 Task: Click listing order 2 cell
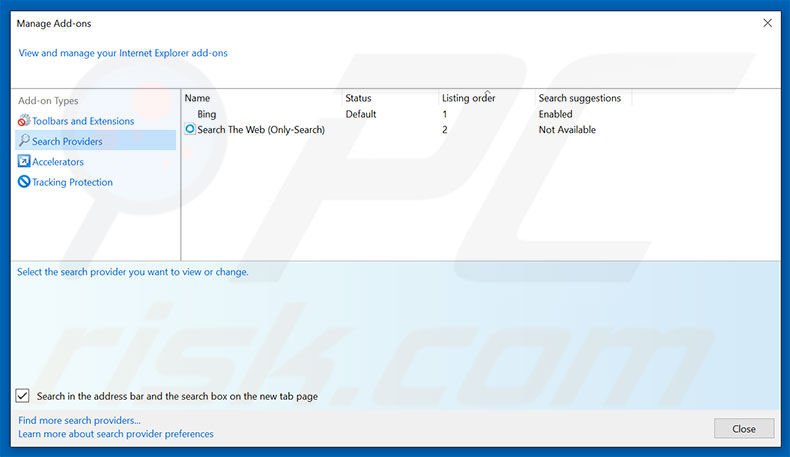pyautogui.click(x=444, y=129)
